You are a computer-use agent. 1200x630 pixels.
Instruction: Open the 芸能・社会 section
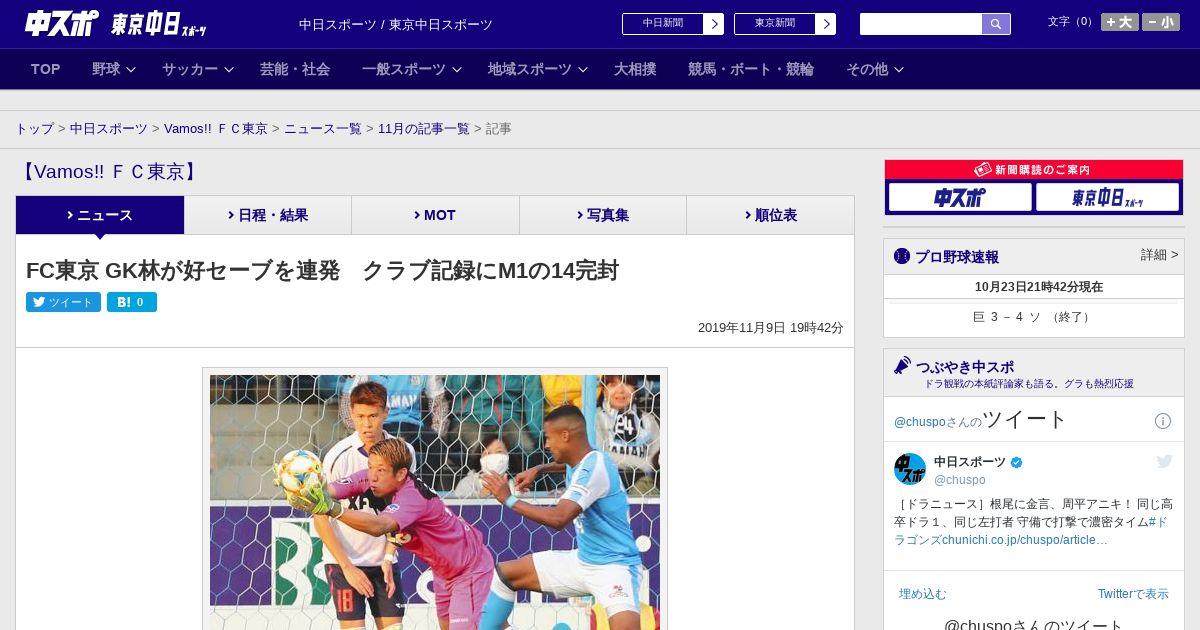295,69
